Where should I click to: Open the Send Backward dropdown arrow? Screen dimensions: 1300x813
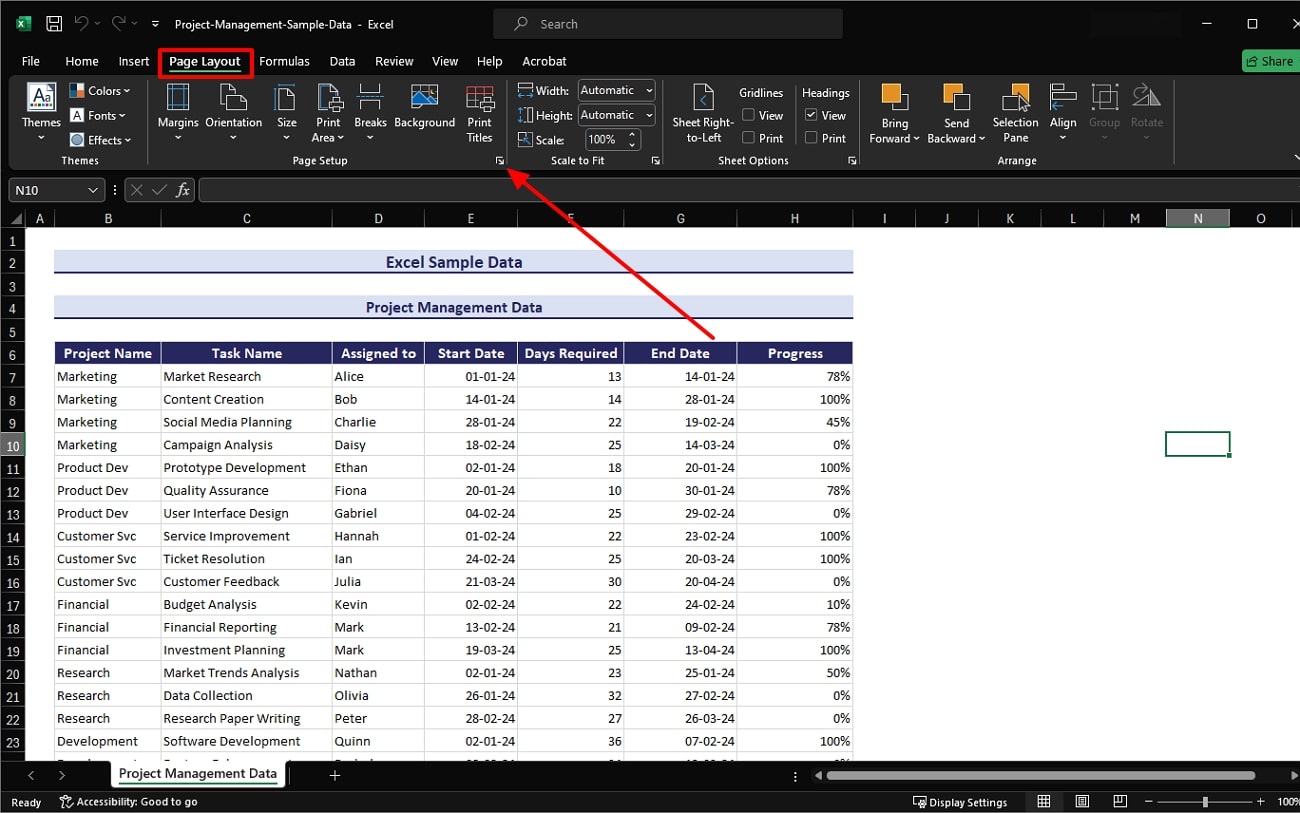(x=982, y=139)
